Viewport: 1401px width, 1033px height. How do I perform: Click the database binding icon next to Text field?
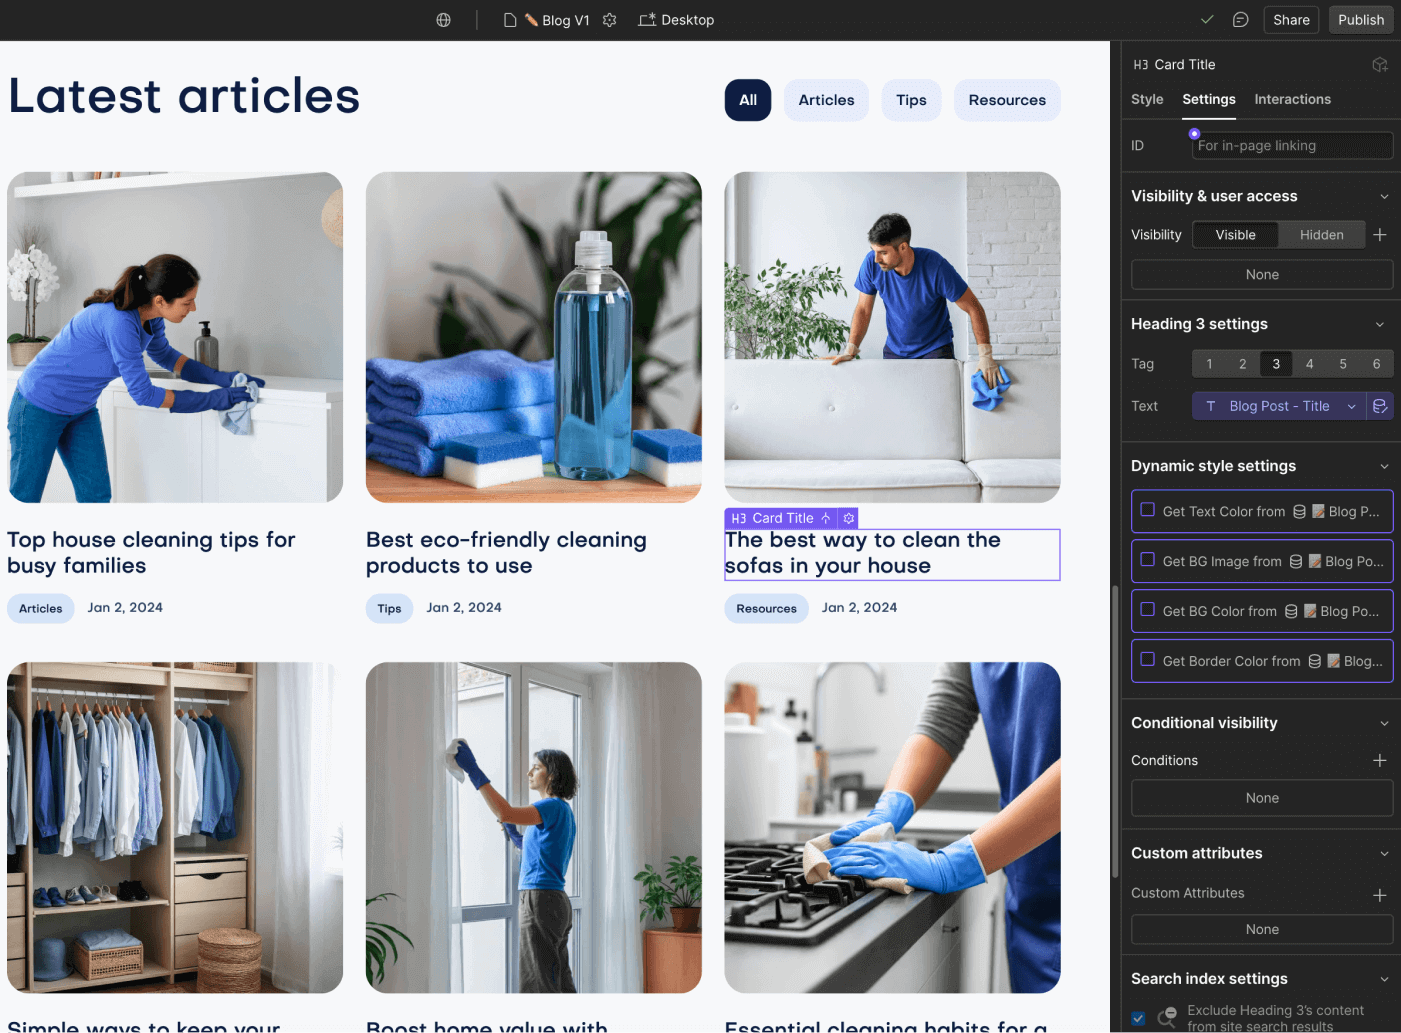point(1380,406)
